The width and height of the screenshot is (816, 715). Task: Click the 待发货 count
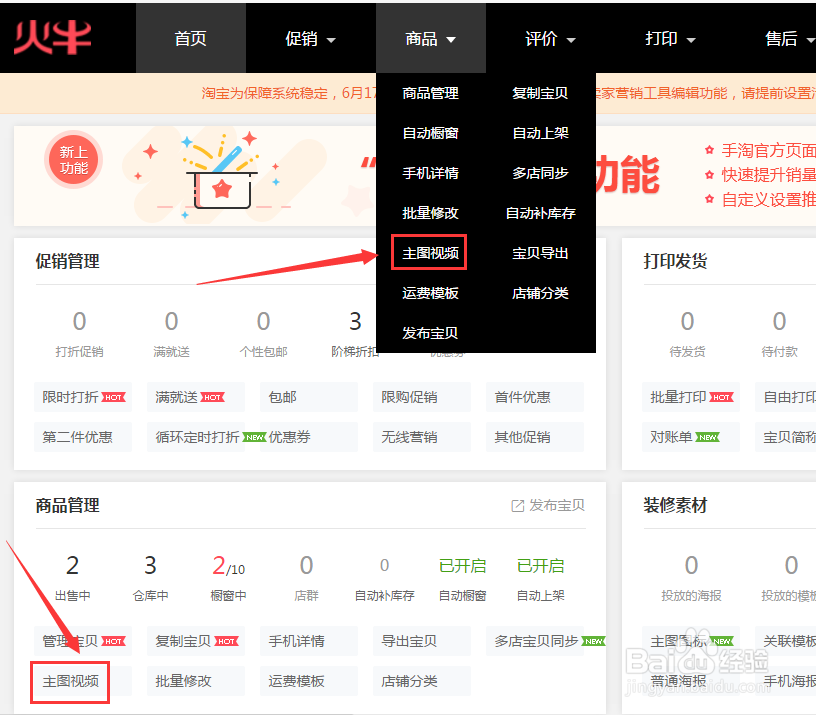point(687,322)
